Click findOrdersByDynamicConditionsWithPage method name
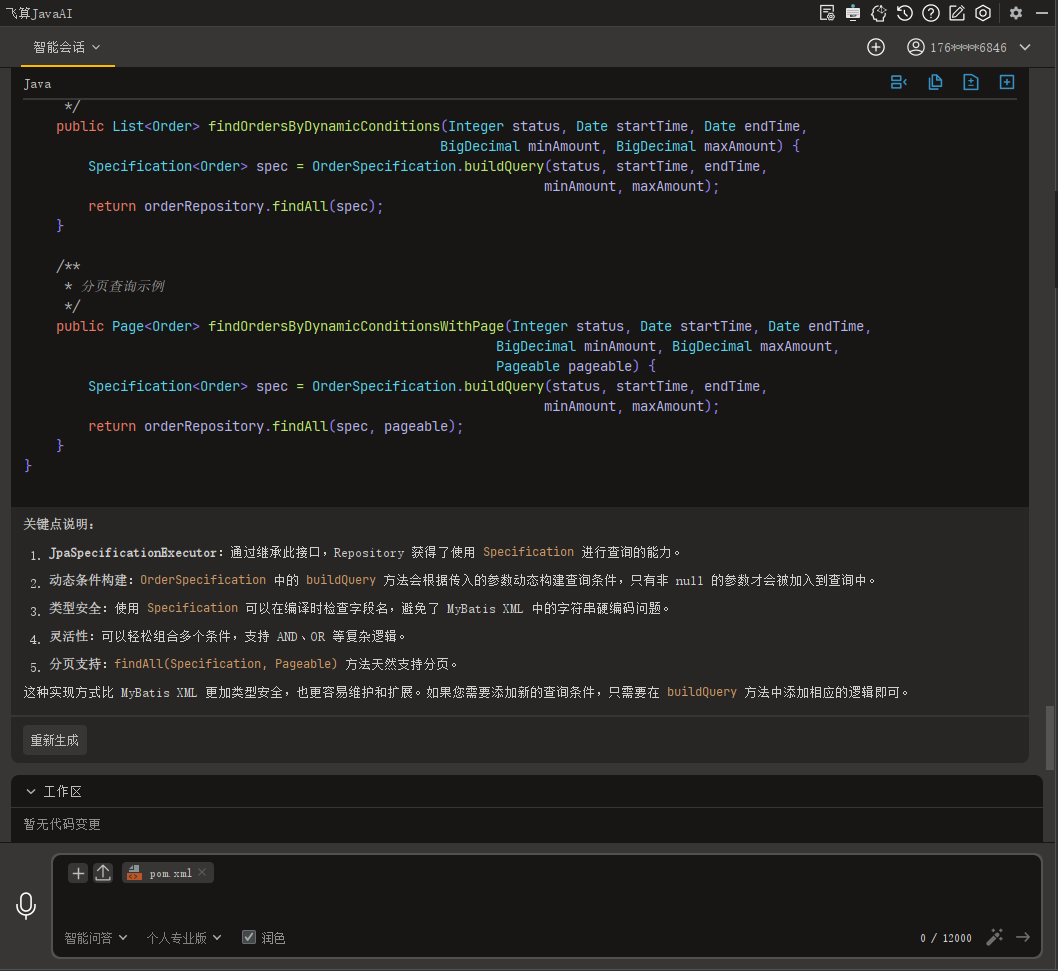 point(356,327)
